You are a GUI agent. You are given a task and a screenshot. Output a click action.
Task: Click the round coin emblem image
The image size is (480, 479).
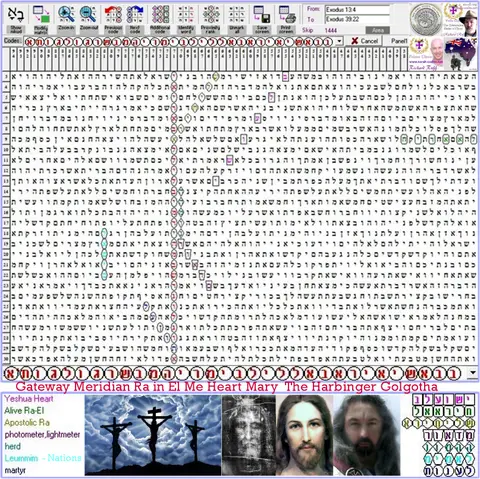pos(425,19)
